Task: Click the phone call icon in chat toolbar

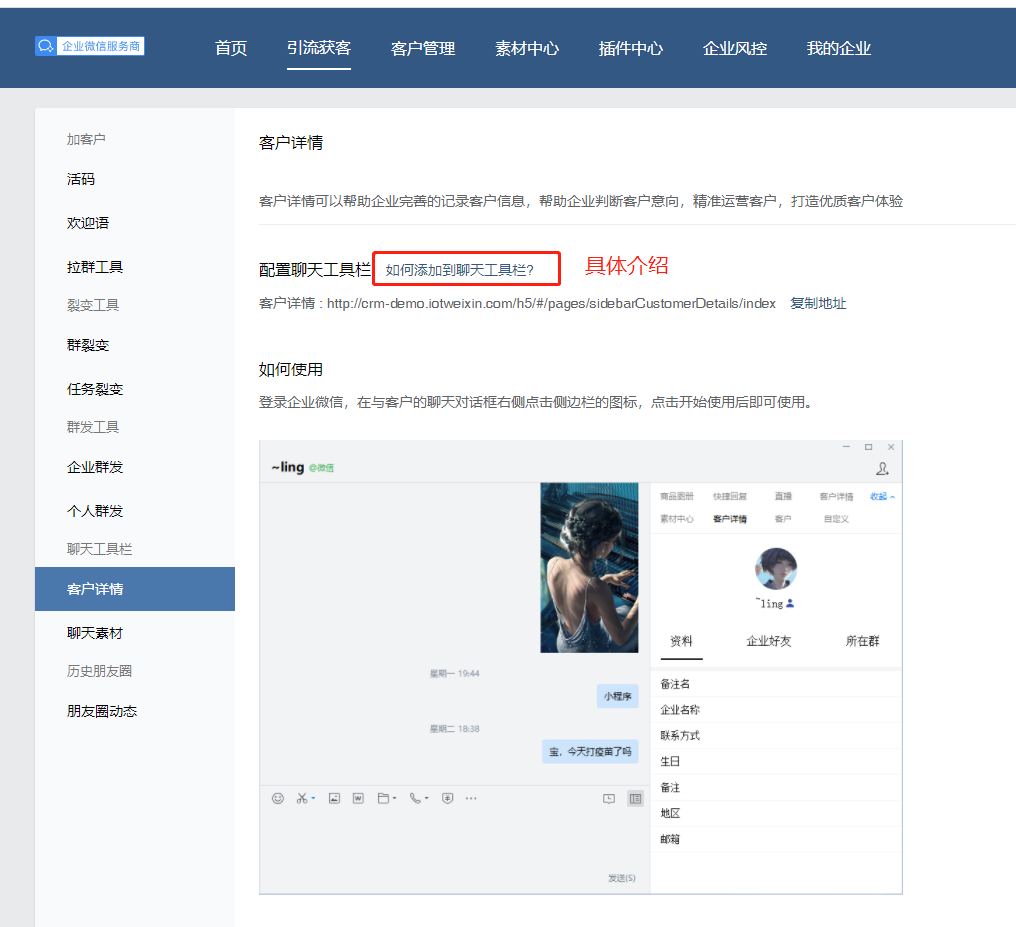Action: (415, 798)
